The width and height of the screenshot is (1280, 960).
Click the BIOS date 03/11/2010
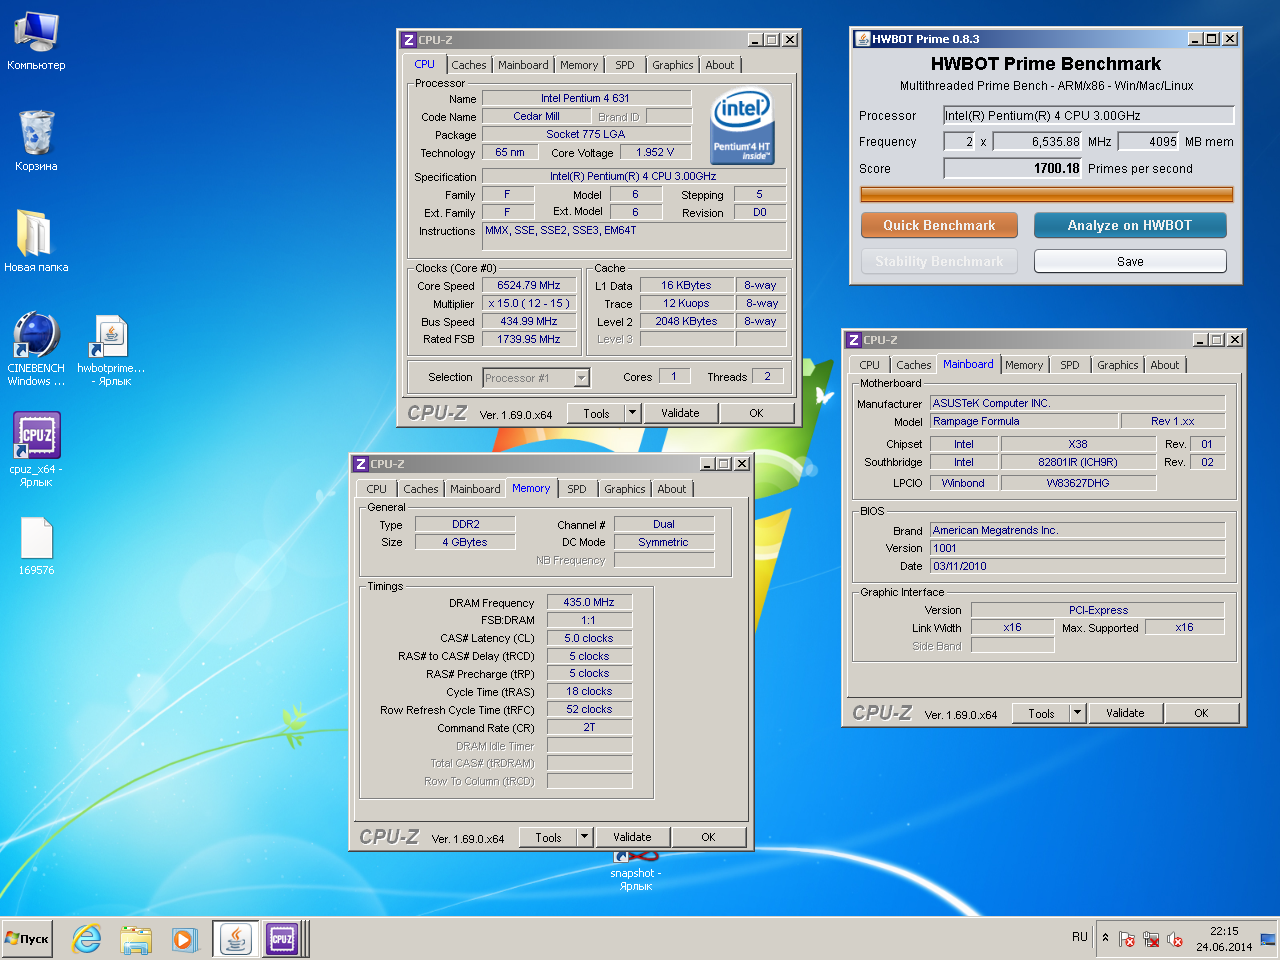point(1077,566)
